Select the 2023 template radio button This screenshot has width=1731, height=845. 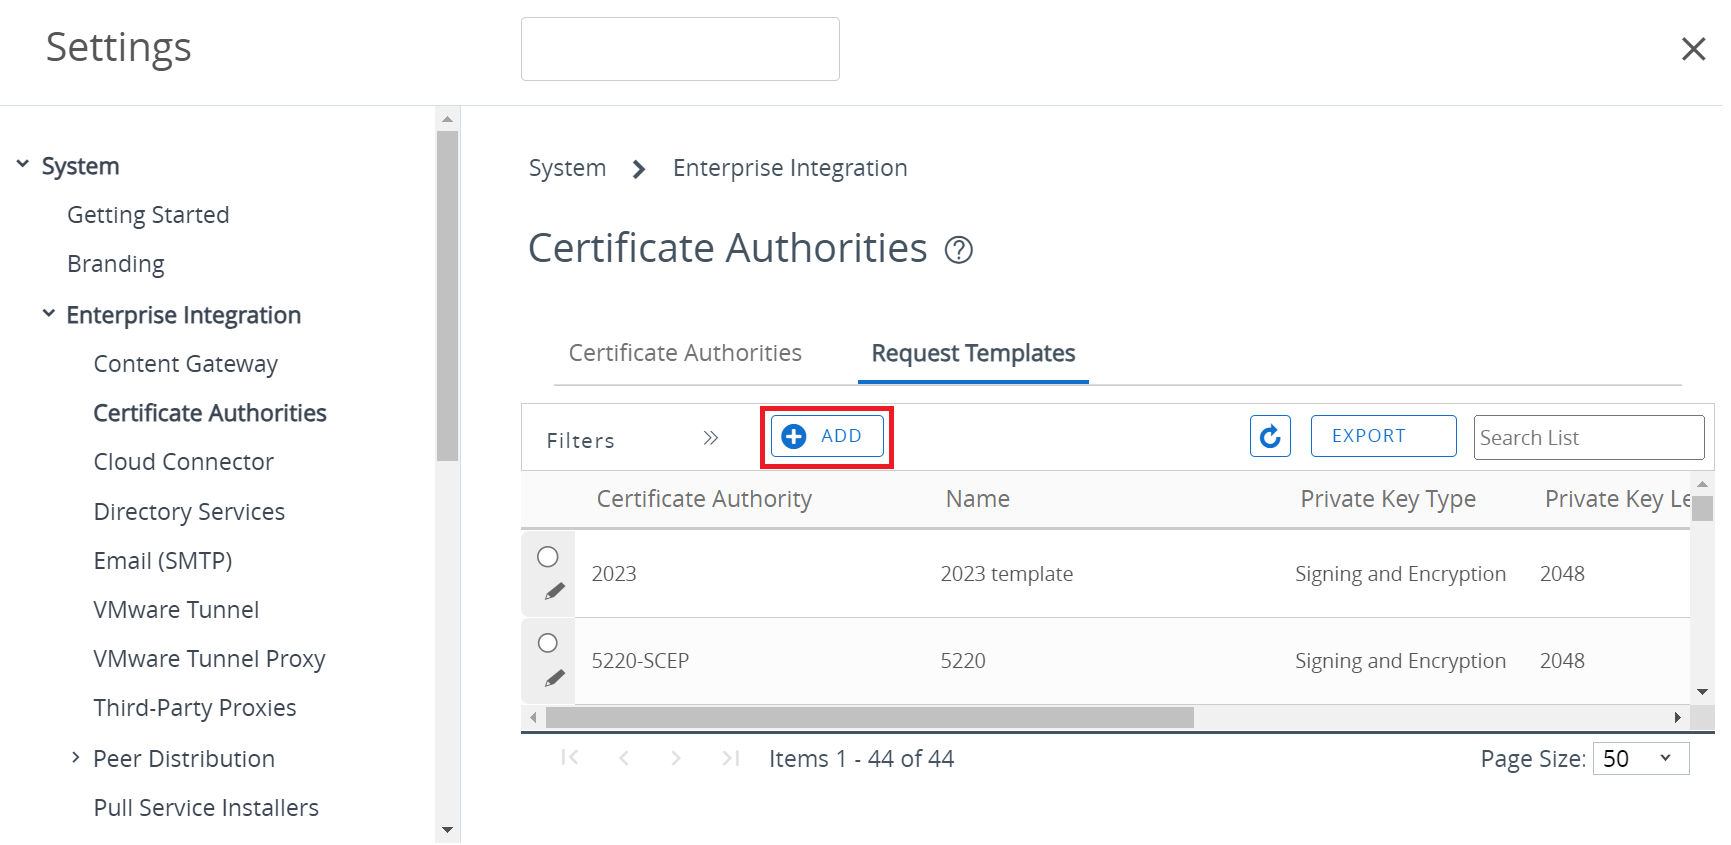(548, 557)
